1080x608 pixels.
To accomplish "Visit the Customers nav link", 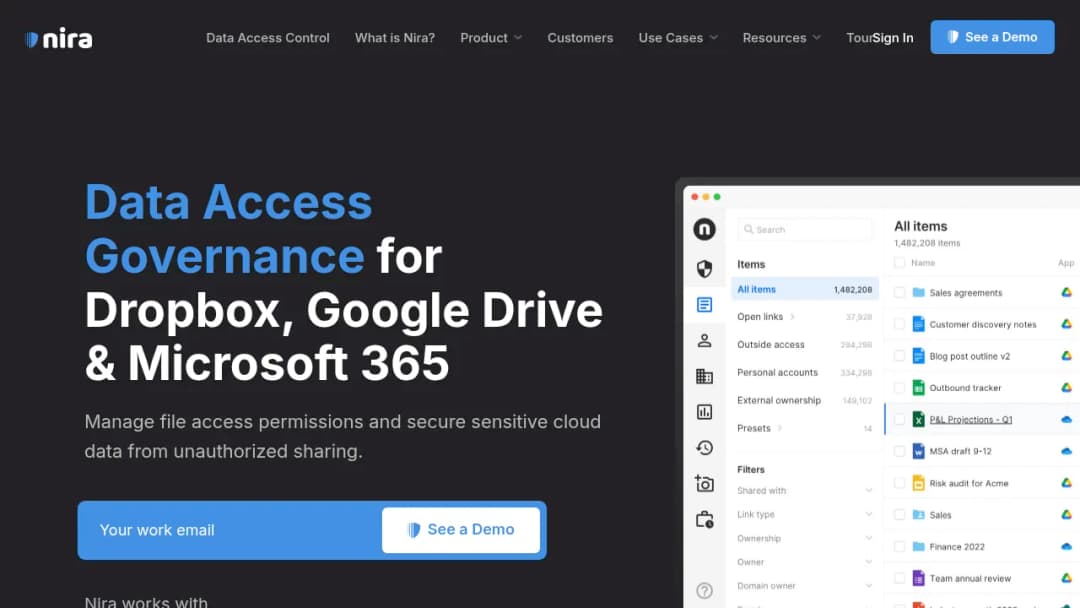I will point(580,38).
